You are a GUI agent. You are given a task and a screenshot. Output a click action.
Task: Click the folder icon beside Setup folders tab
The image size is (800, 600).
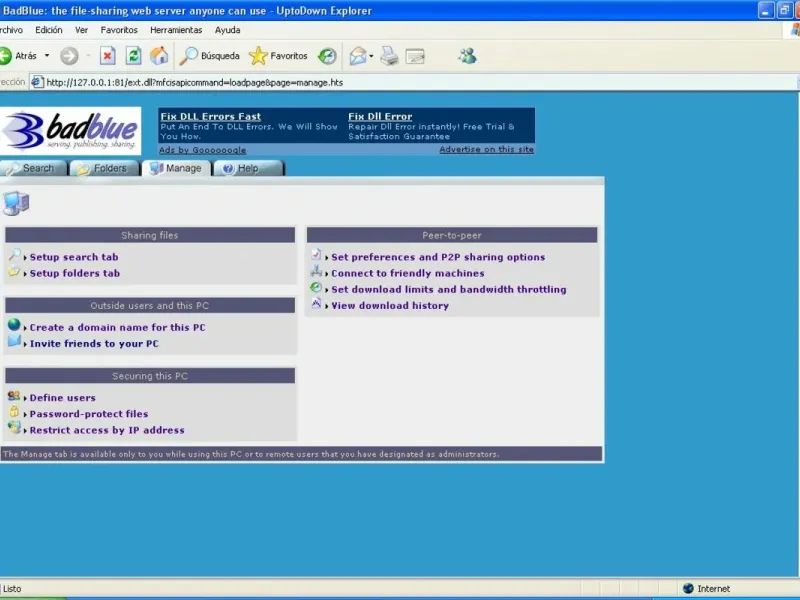[14, 271]
